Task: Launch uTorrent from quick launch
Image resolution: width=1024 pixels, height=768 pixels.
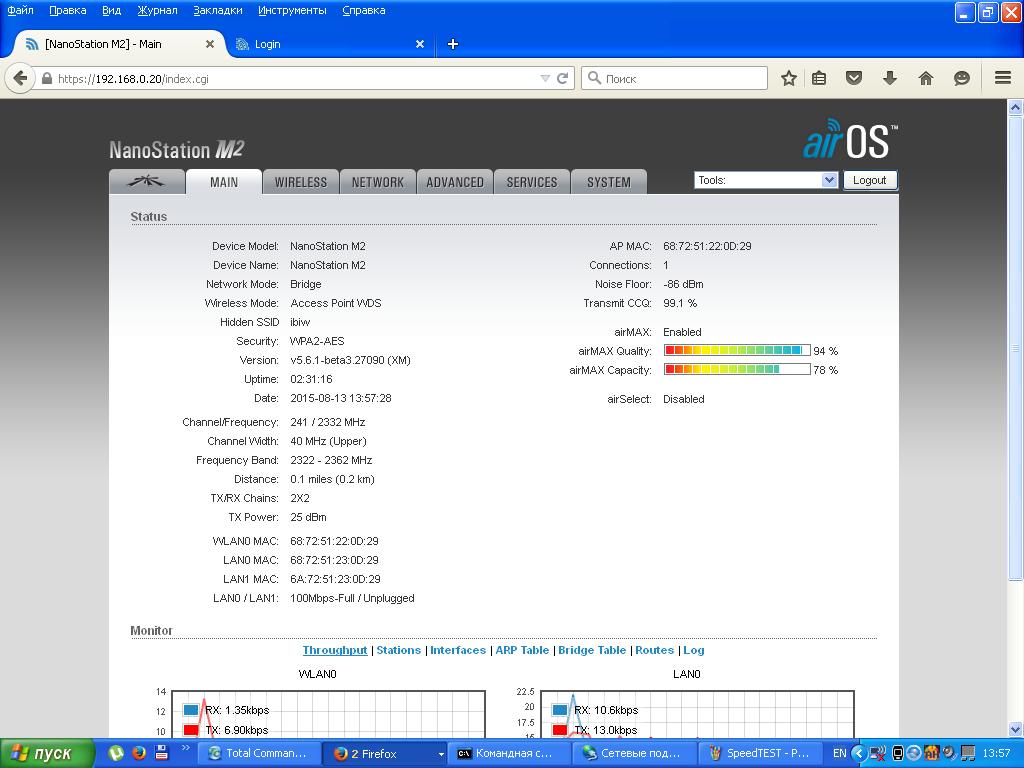Action: [116, 753]
